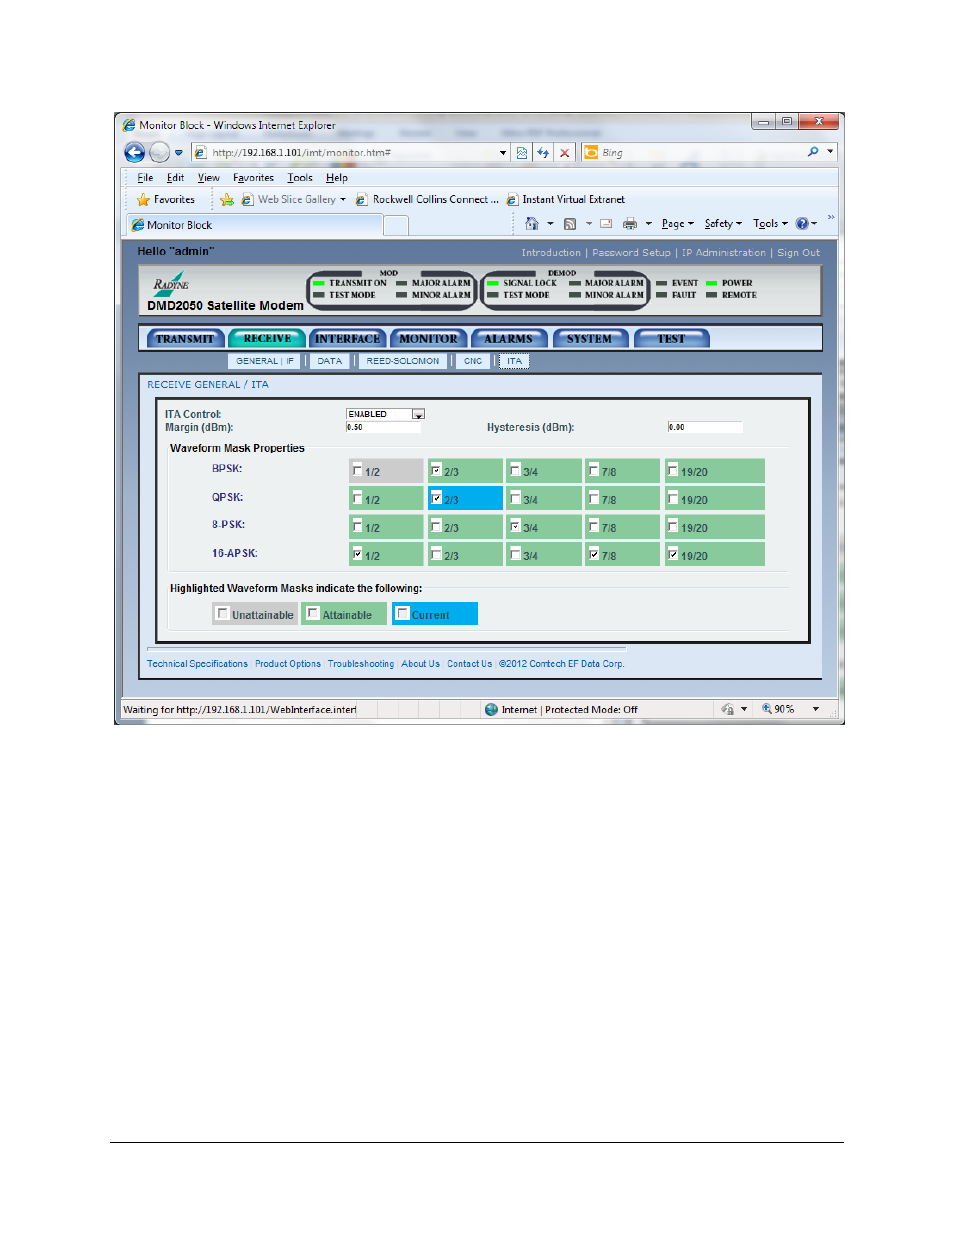Click the Stop loading X icon

565,153
